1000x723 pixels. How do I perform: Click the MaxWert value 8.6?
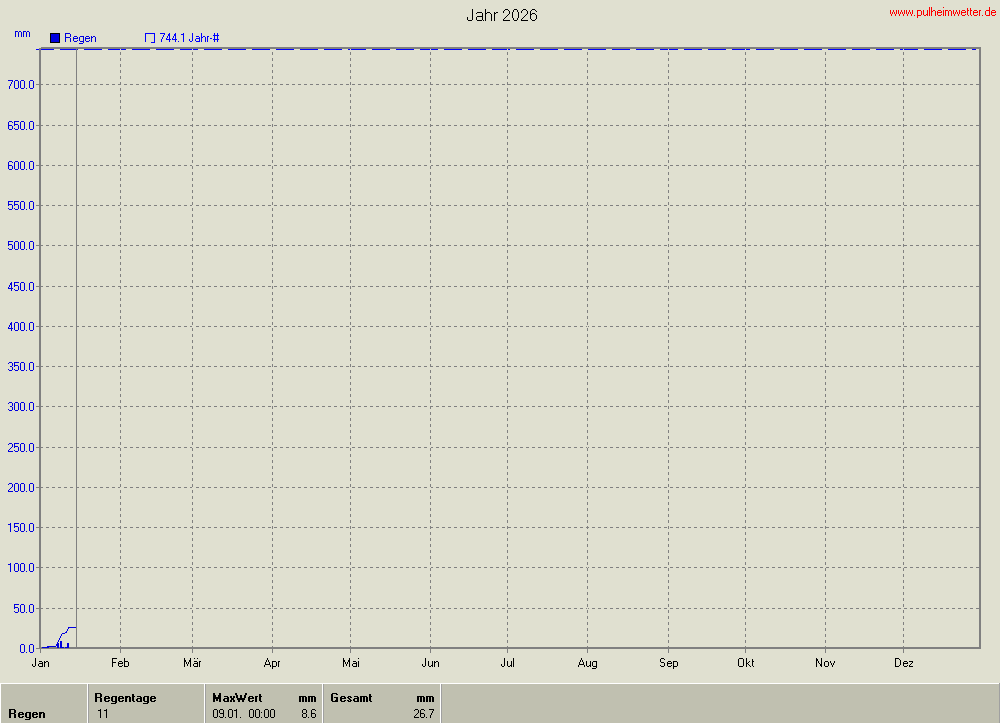(x=309, y=714)
